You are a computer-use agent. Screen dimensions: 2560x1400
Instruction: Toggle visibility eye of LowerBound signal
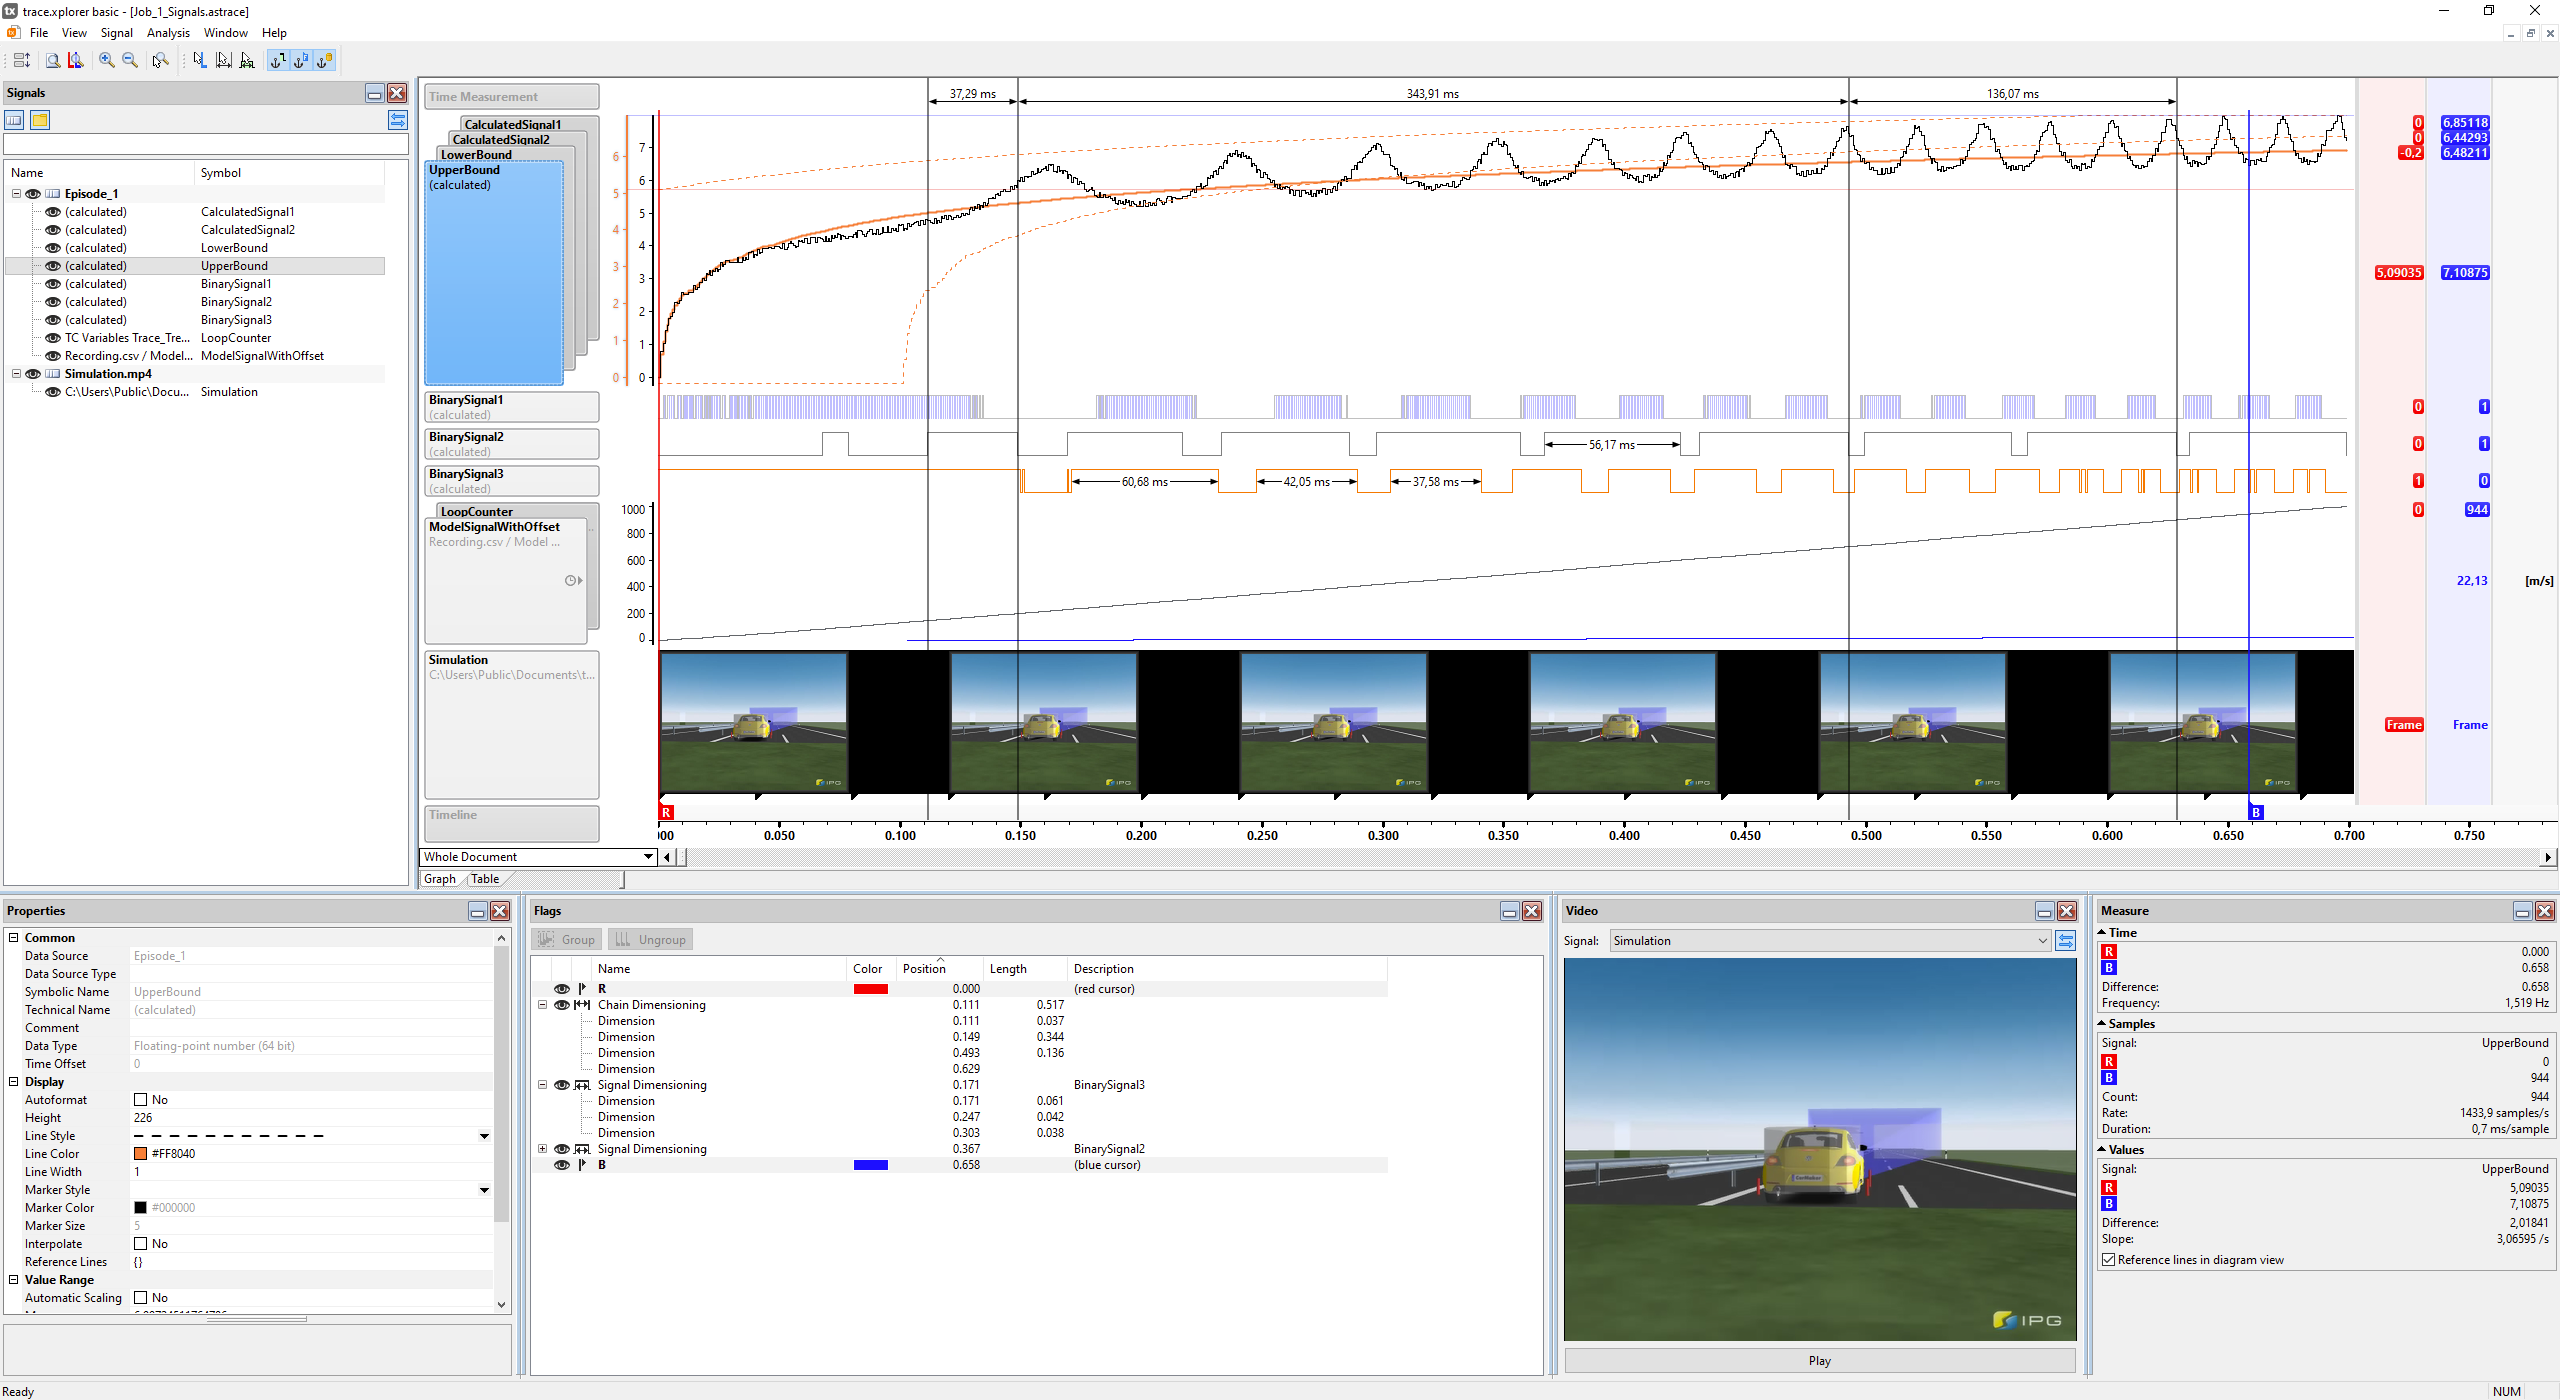[x=53, y=248]
